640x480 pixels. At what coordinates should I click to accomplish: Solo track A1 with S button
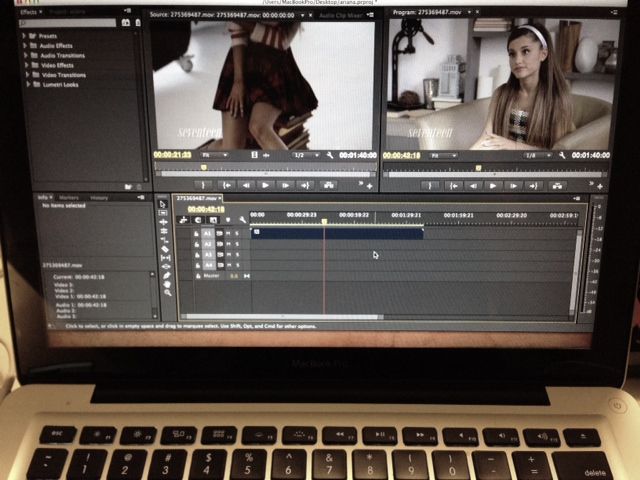237,233
